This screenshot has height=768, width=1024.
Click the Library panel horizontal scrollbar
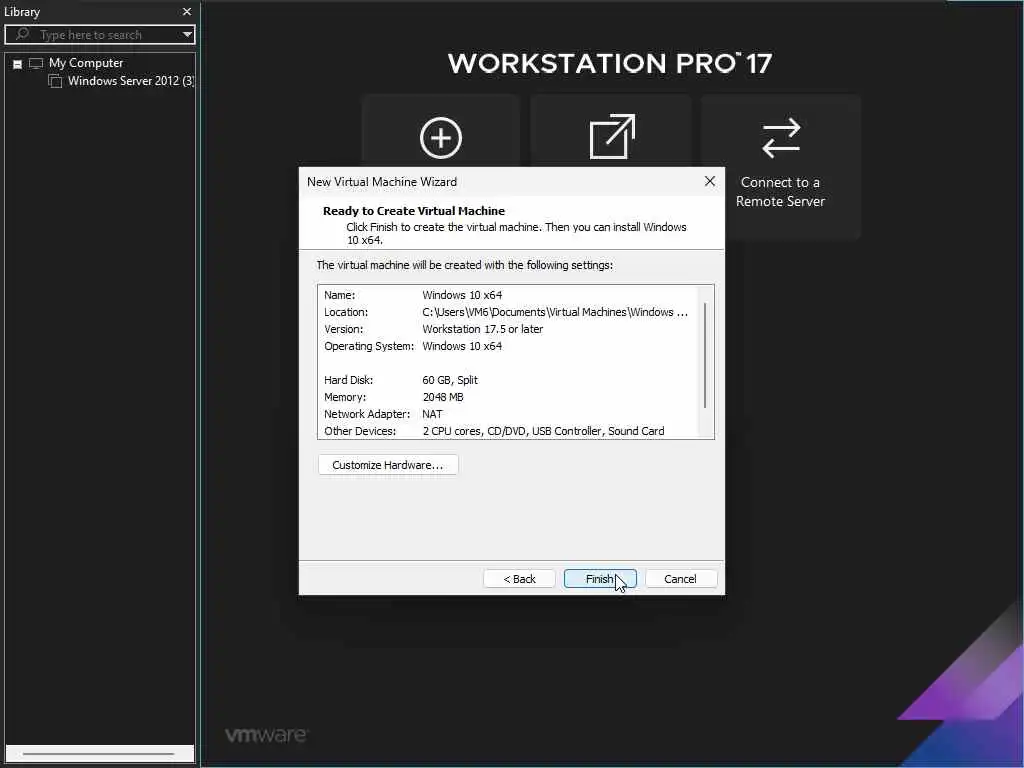click(98, 754)
